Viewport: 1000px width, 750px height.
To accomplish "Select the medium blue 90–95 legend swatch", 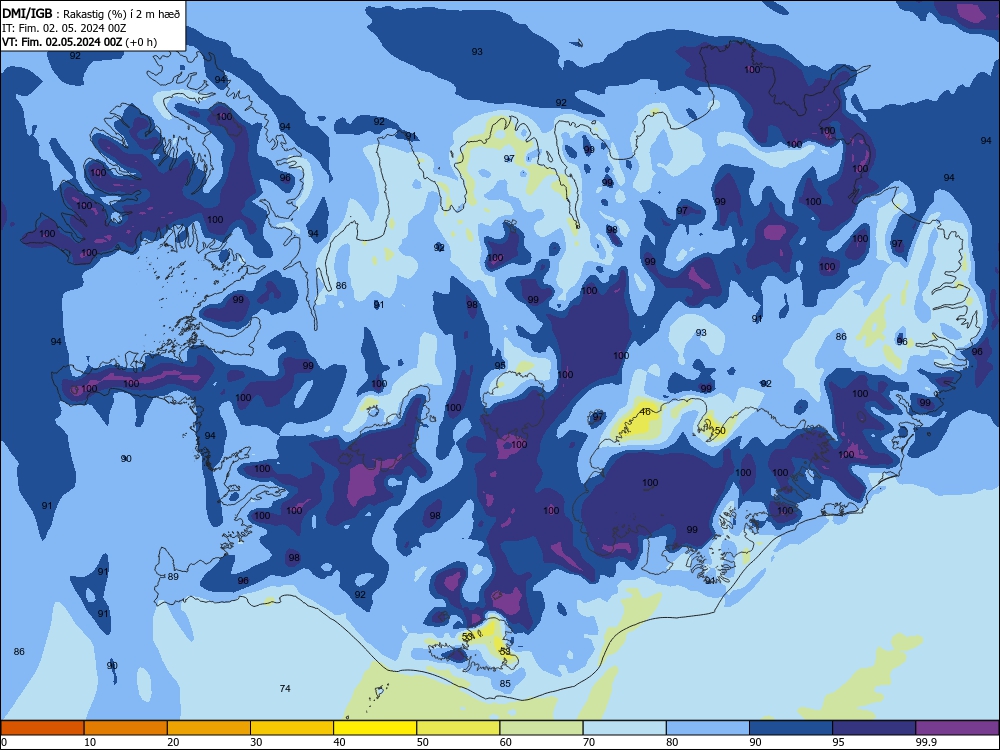I will pos(791,728).
